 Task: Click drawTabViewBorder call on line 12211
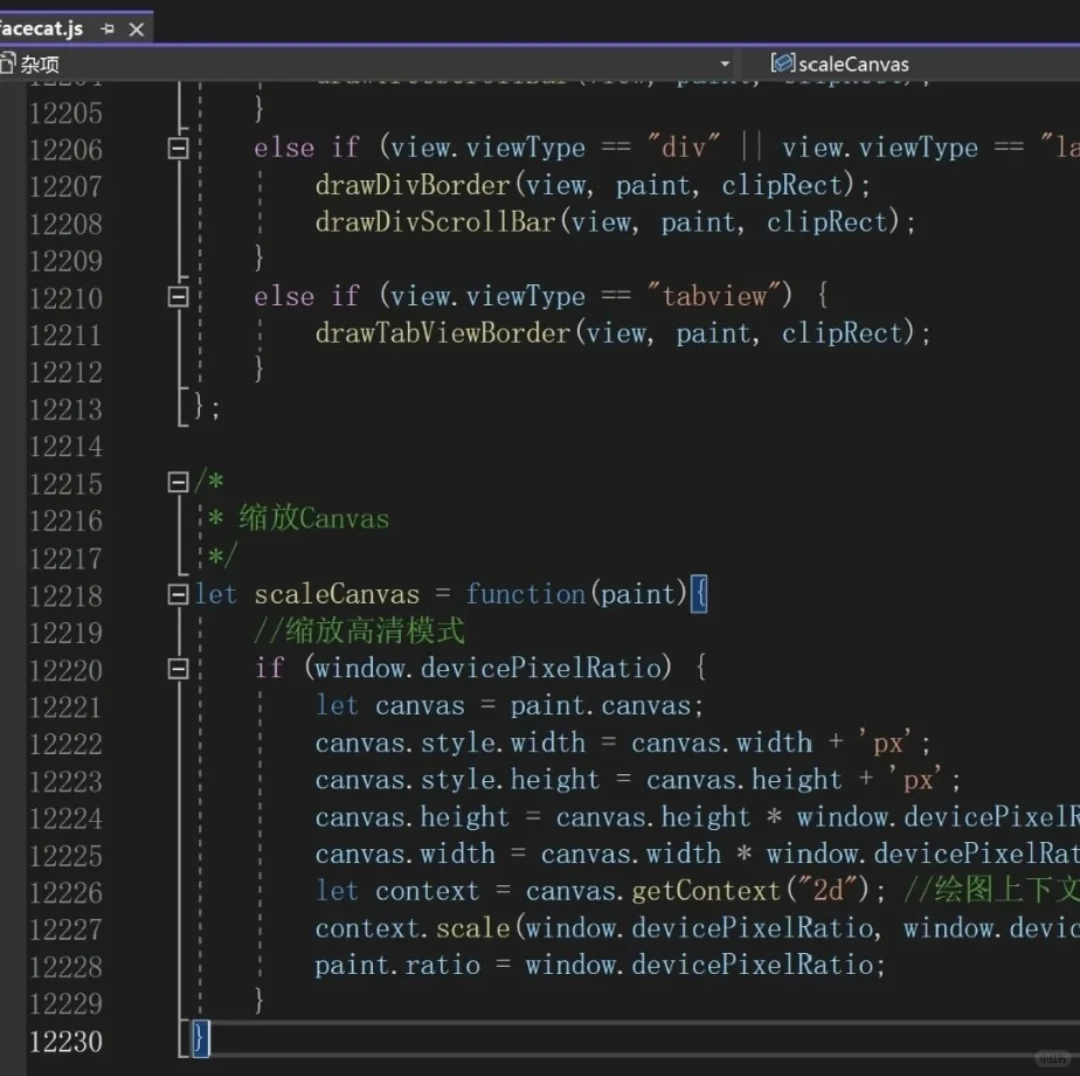(x=443, y=333)
